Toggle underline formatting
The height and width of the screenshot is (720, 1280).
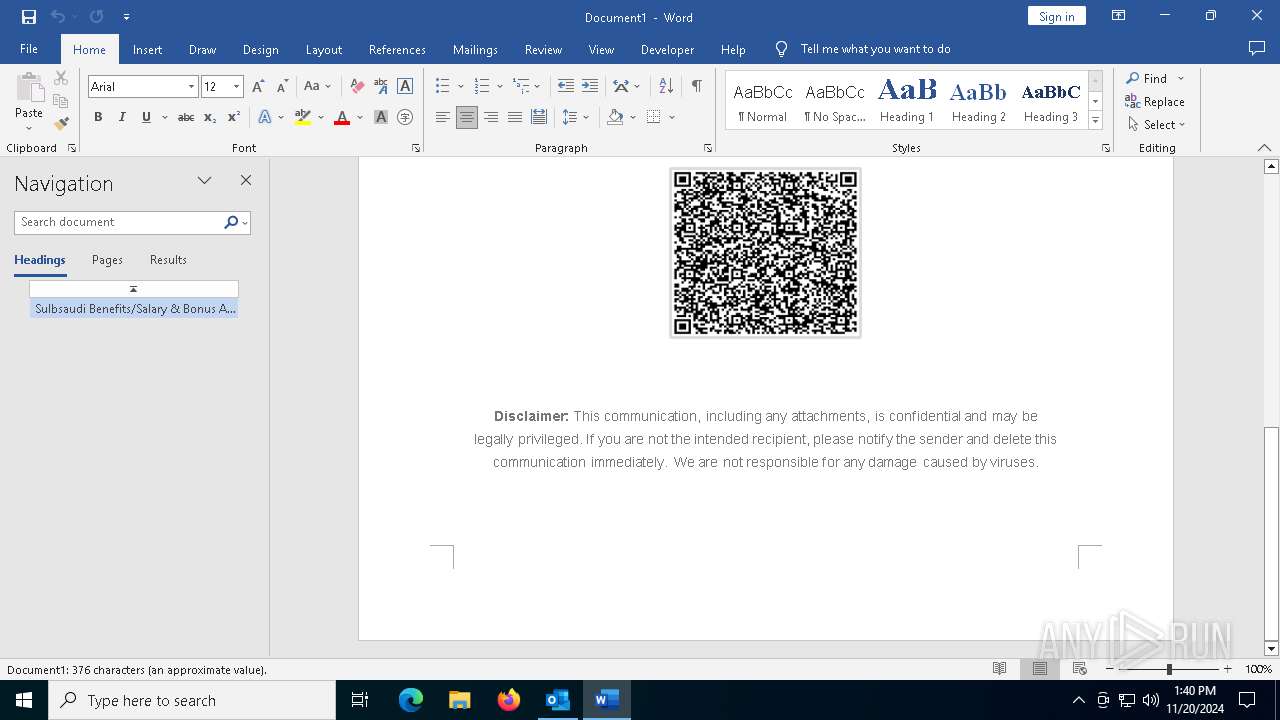pos(146,117)
